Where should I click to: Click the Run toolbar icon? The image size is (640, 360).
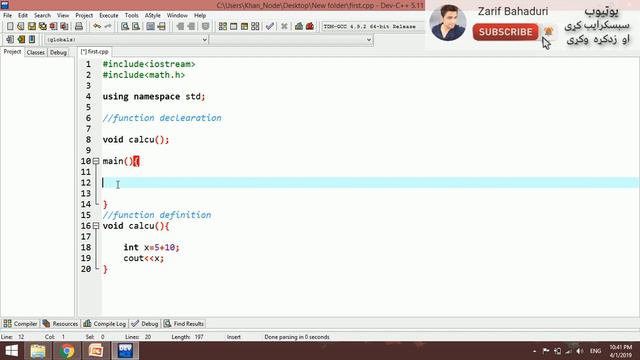233,27
